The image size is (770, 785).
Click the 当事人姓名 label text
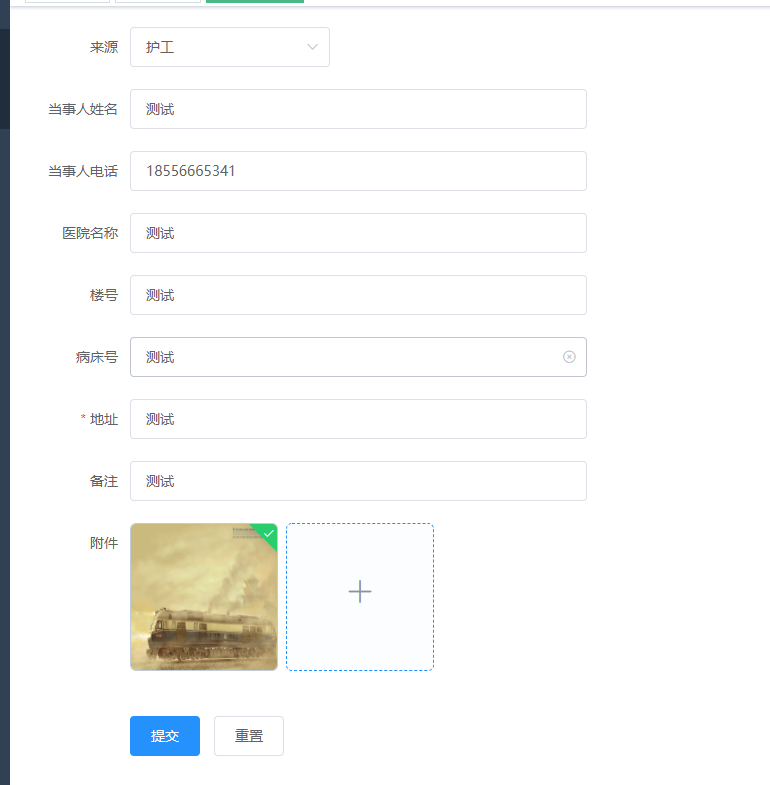[x=83, y=109]
